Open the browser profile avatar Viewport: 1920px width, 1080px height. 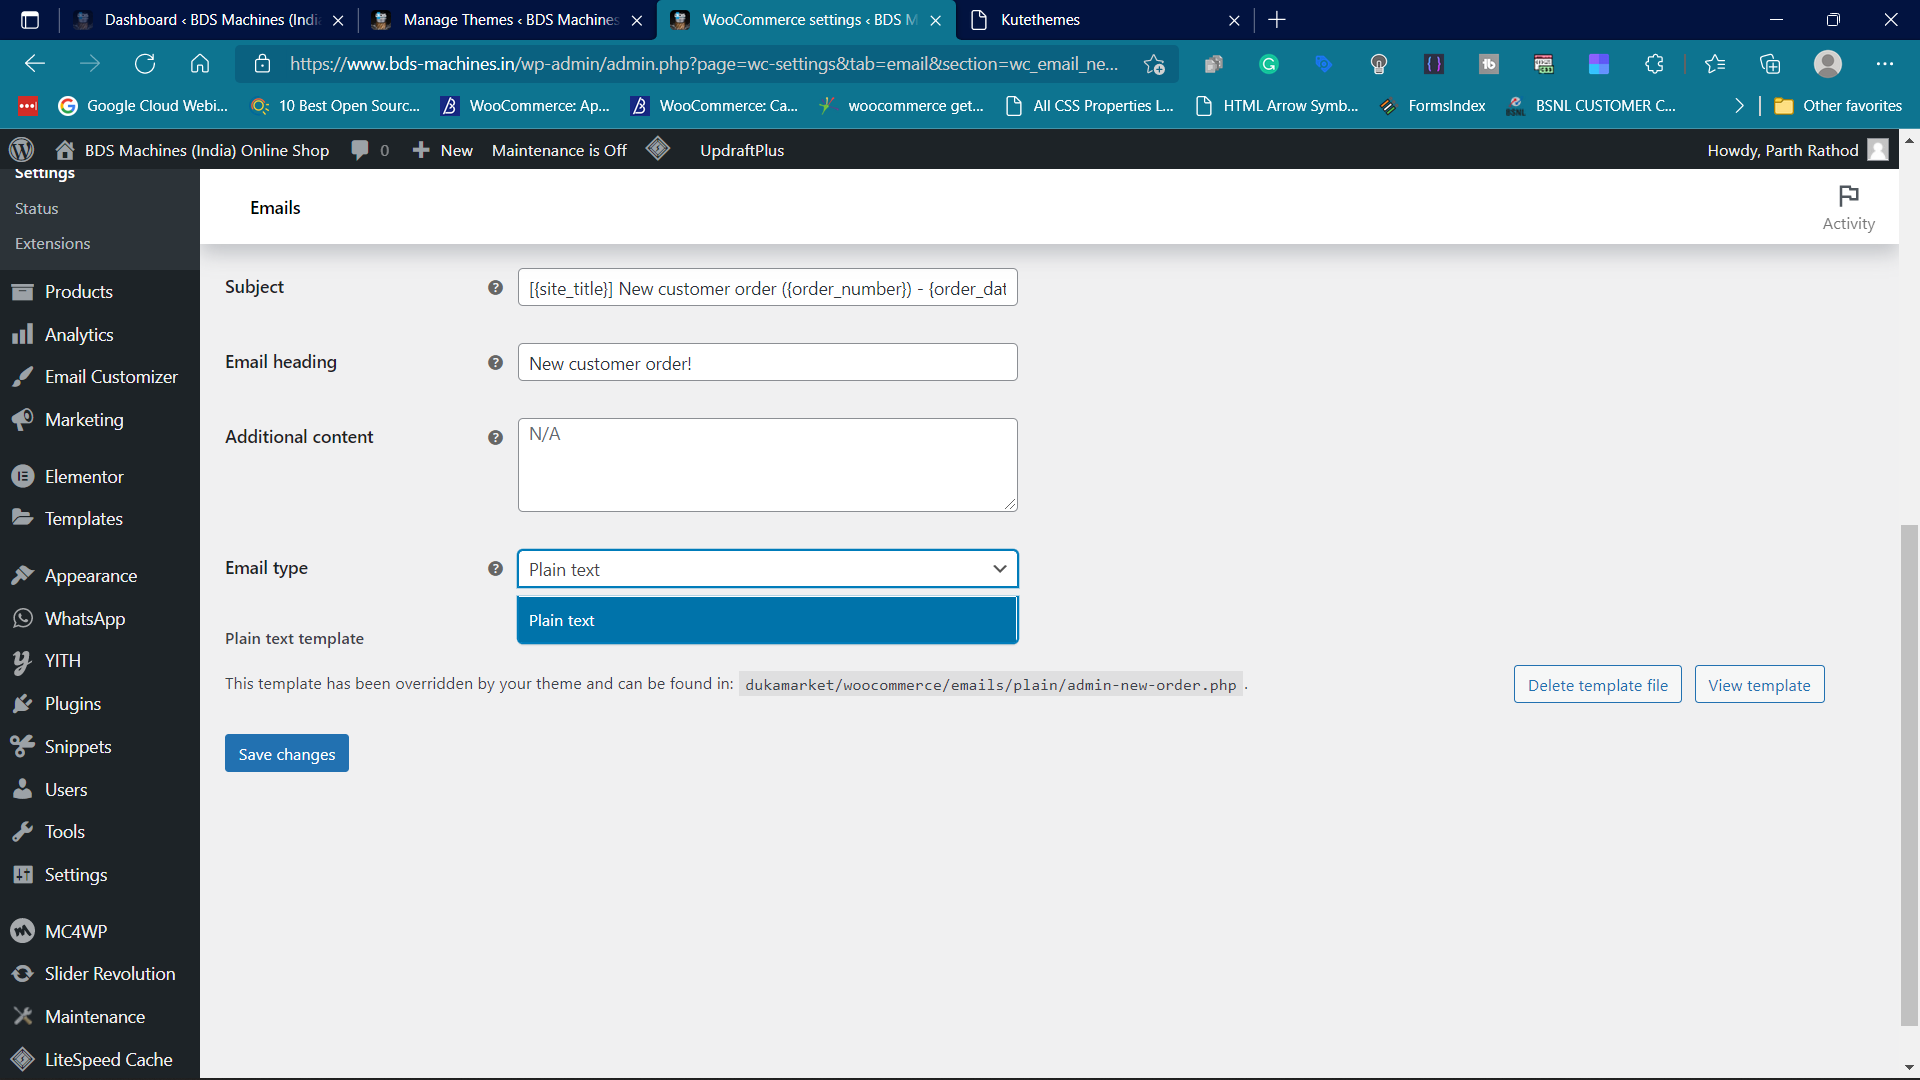(1828, 64)
